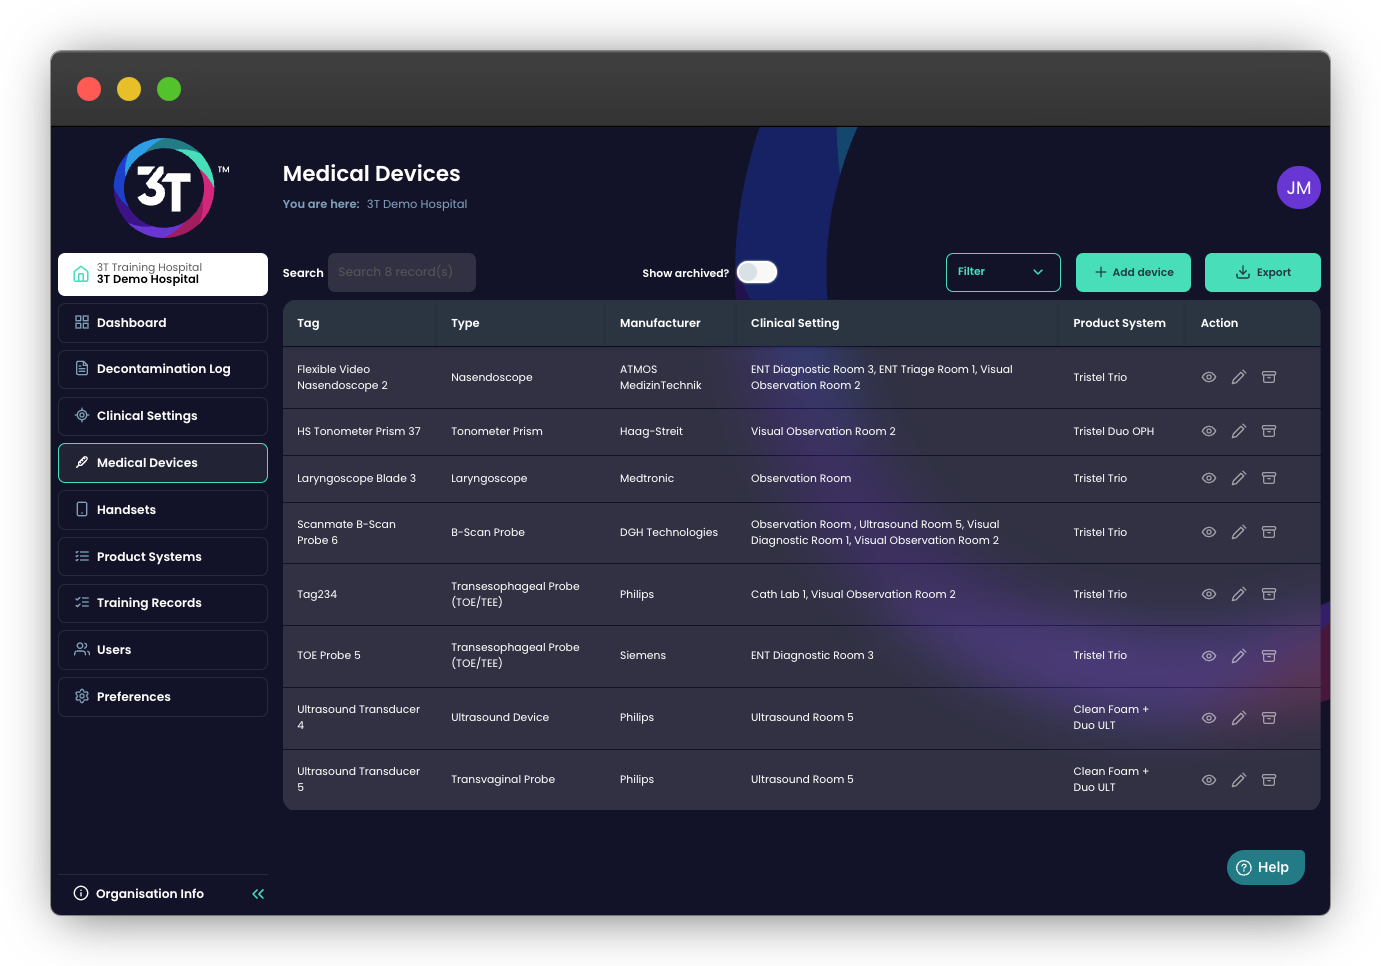The image size is (1381, 966).
Task: View the Flexible Video Nasendoscope 2 device
Action: click(1209, 377)
